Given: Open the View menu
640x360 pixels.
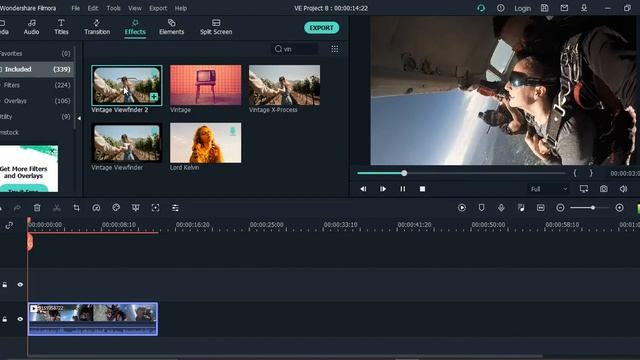Looking at the screenshot, I should [x=135, y=8].
